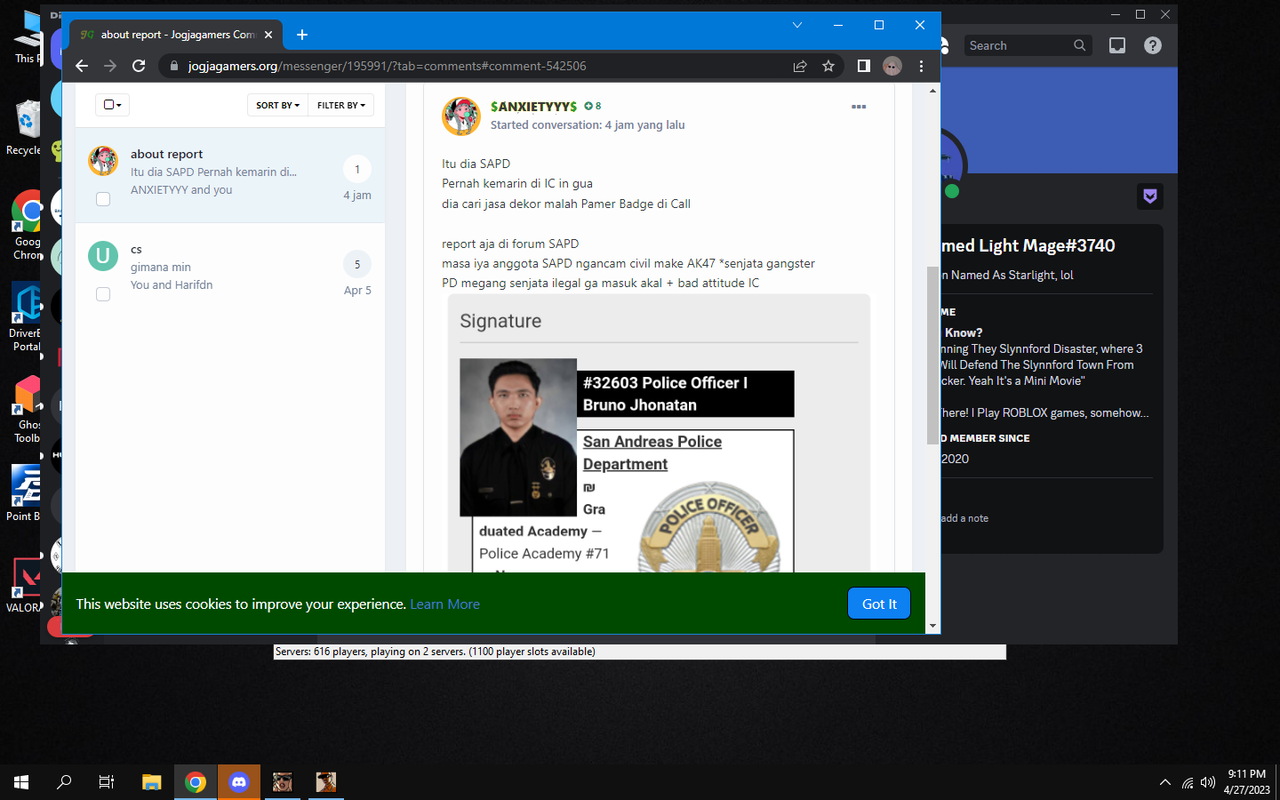Tick checkbox for about report conversation
The image size is (1280, 800).
pos(103,200)
